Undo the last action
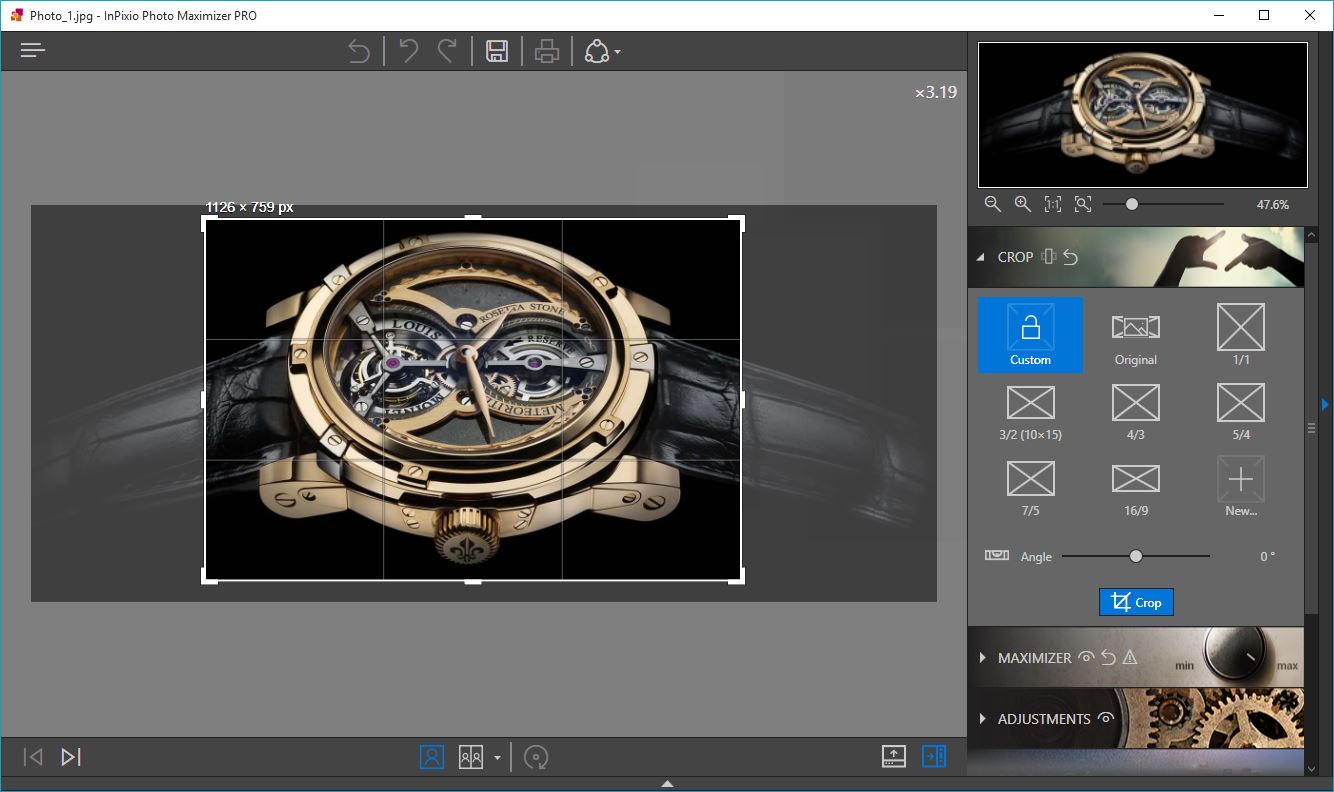1334x792 pixels. click(408, 51)
